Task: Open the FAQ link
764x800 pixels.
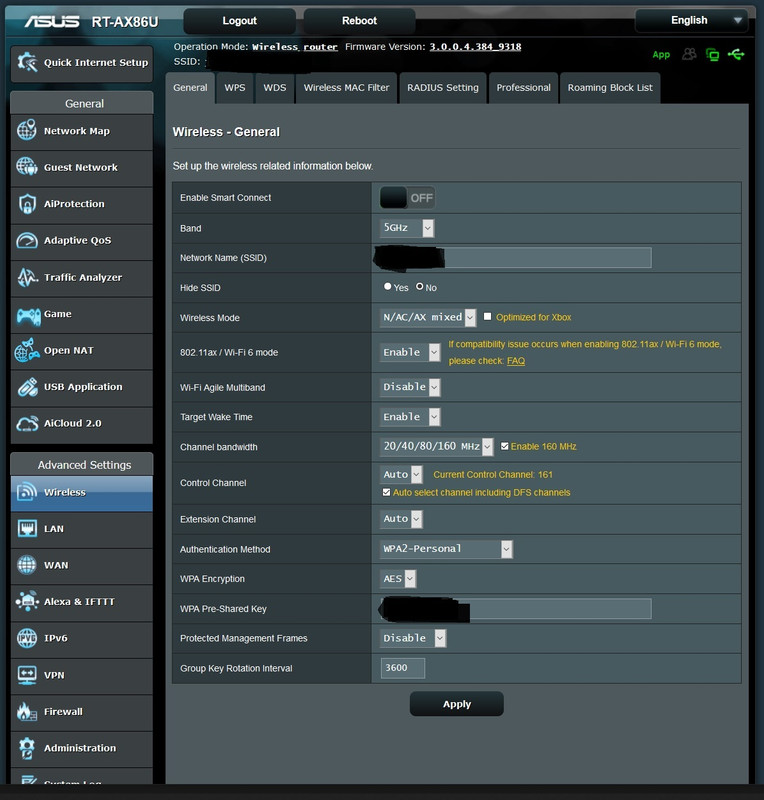Action: pos(515,361)
